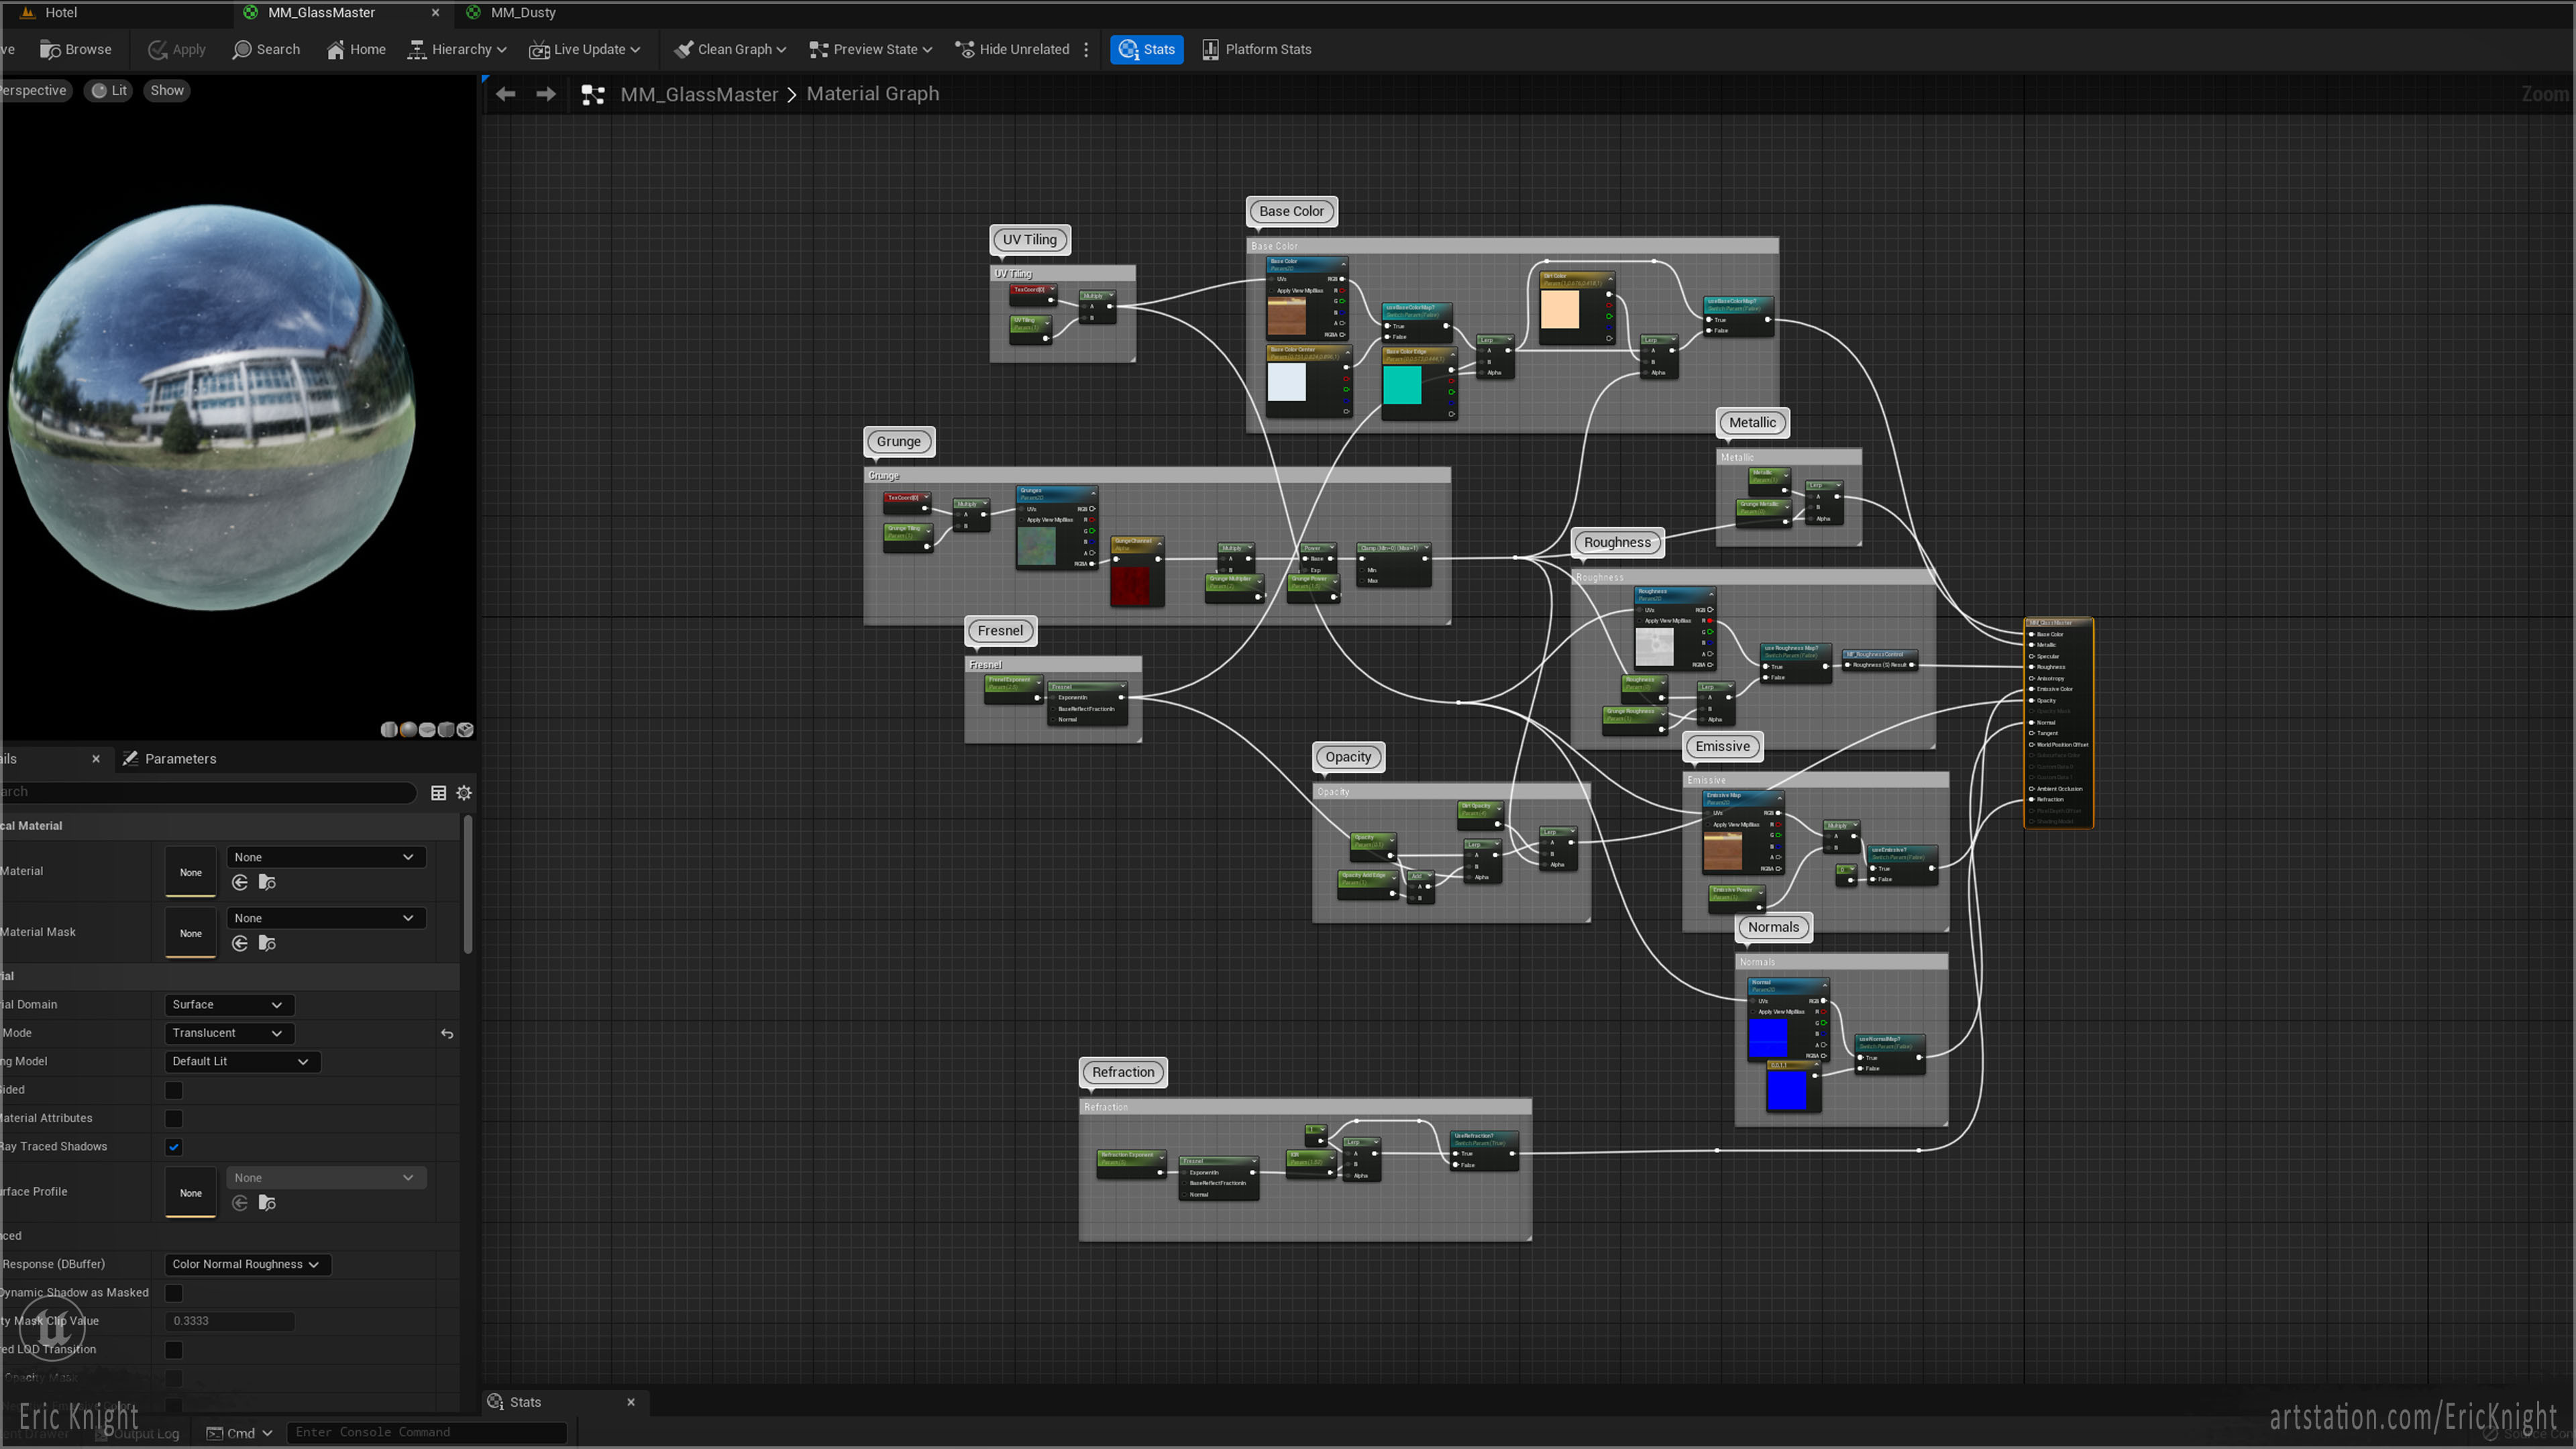
Task: Open the Perspective viewport menu
Action: tap(34, 90)
